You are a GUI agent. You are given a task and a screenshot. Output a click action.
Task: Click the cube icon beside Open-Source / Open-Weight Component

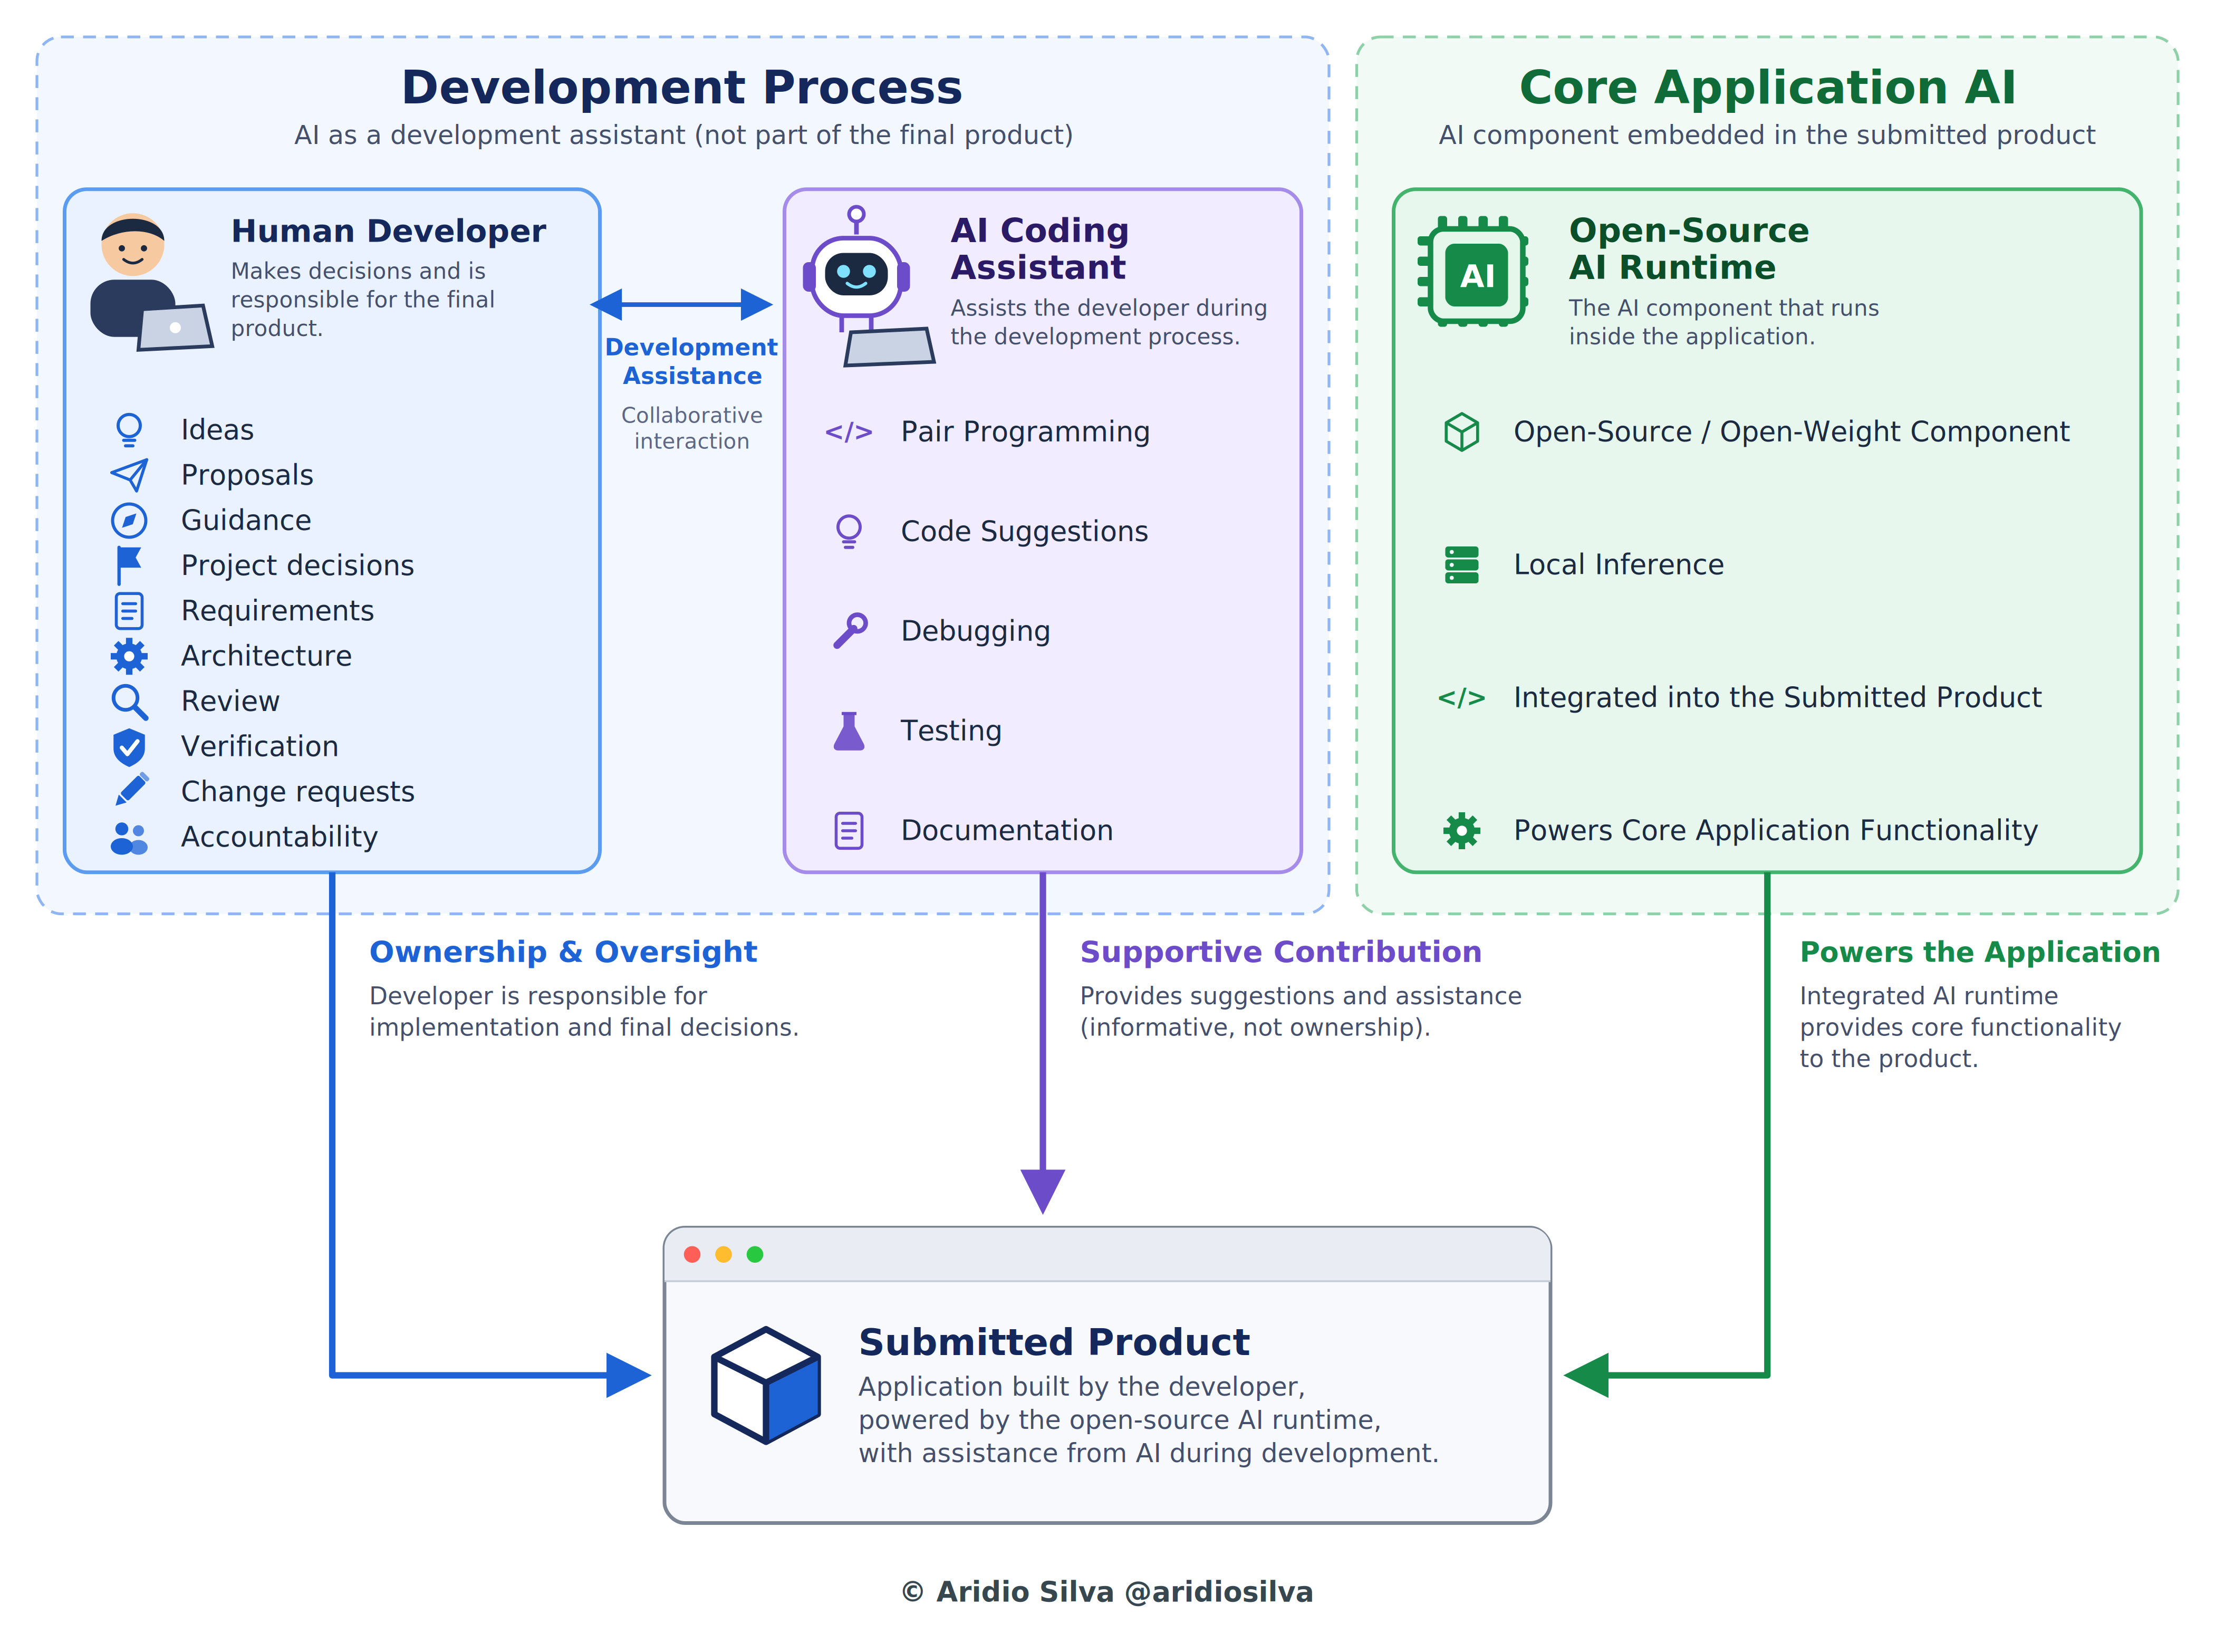[1461, 432]
